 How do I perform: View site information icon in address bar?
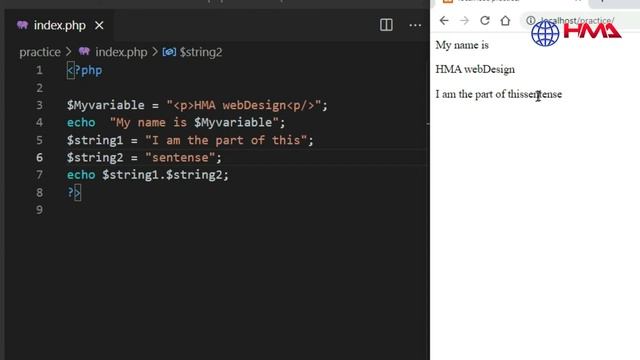pos(530,20)
